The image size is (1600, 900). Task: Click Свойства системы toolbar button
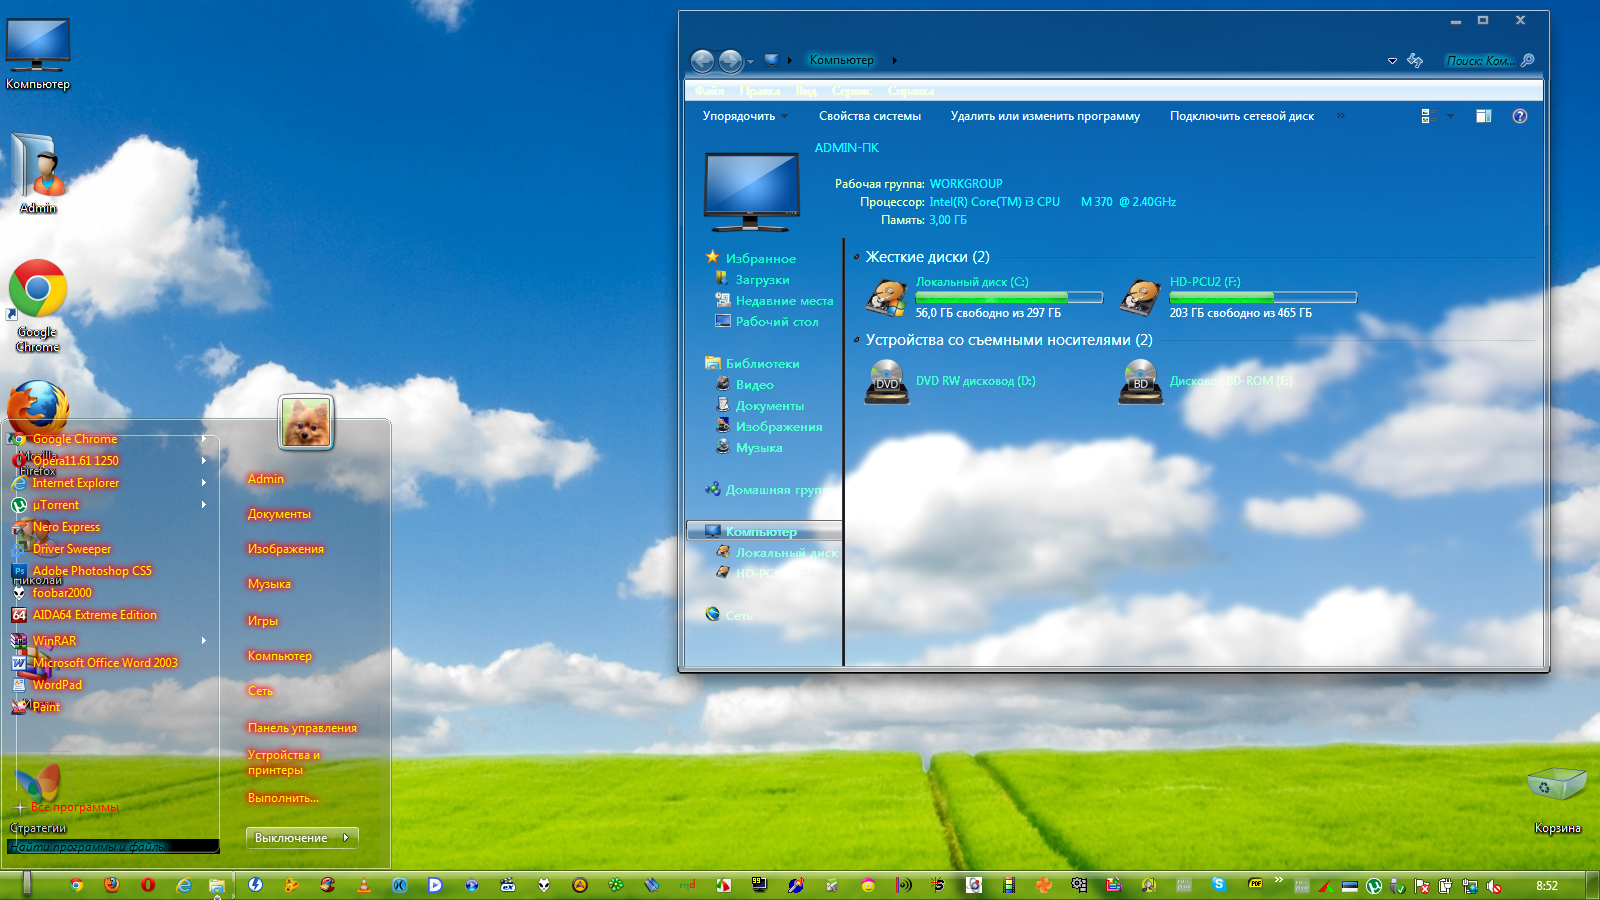869,116
